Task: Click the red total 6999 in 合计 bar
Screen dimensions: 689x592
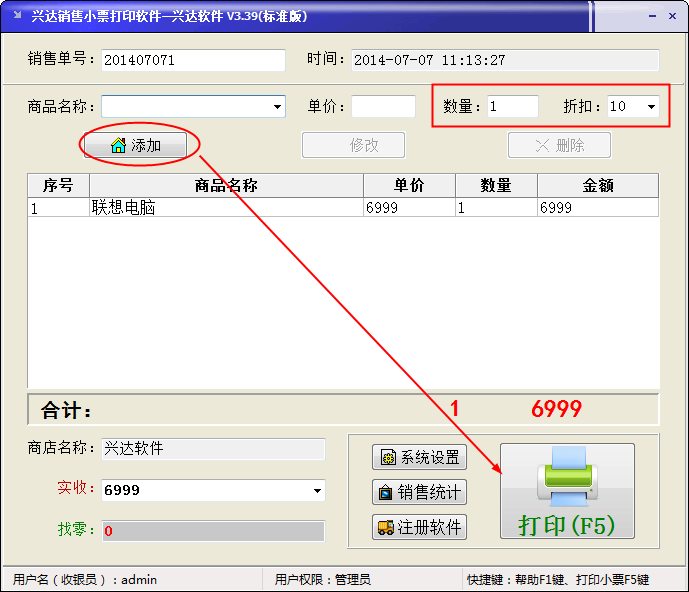Action: pos(556,409)
